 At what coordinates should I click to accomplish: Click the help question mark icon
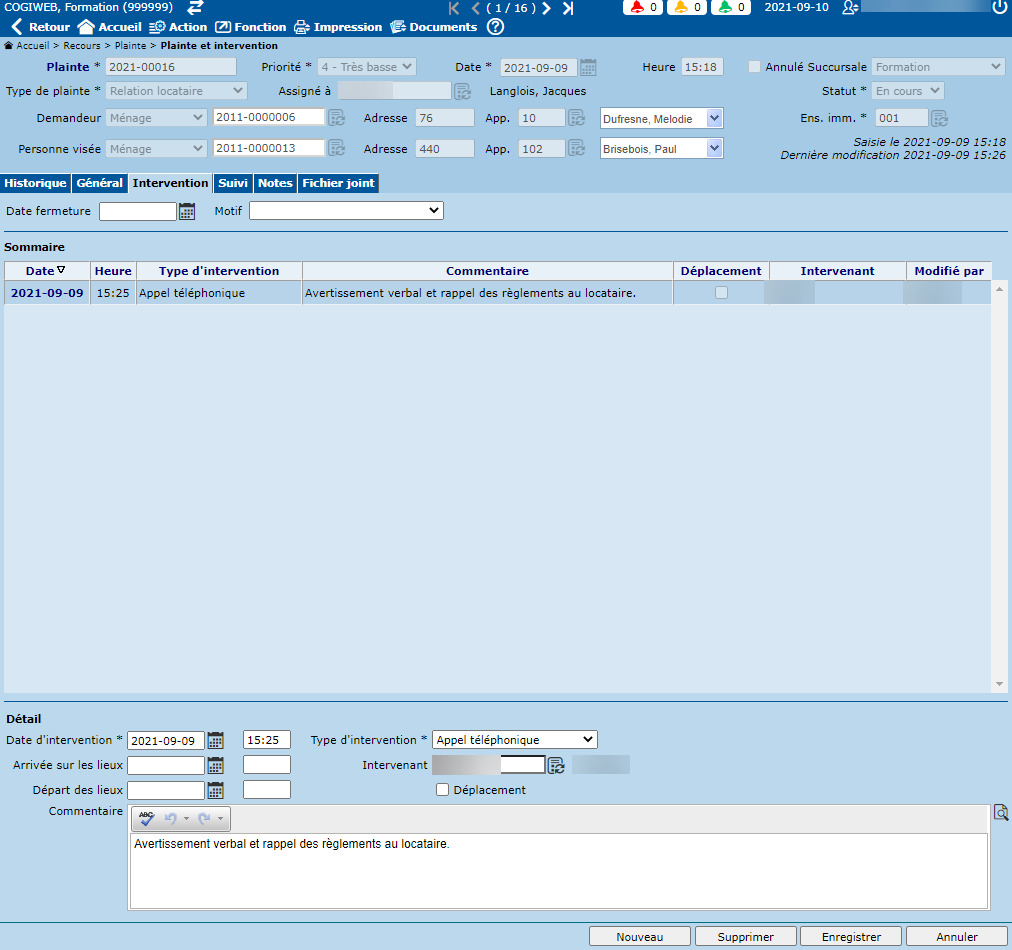[495, 27]
